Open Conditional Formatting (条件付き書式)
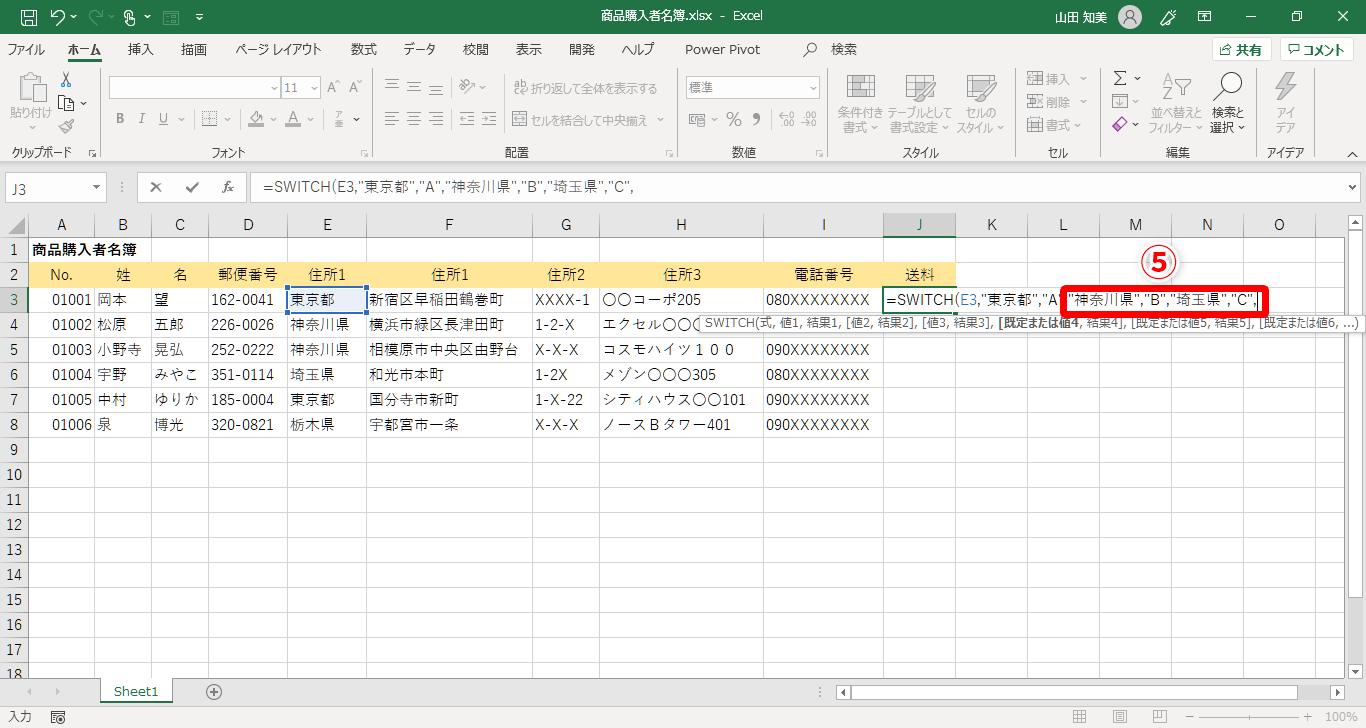1366x728 pixels. [860, 103]
